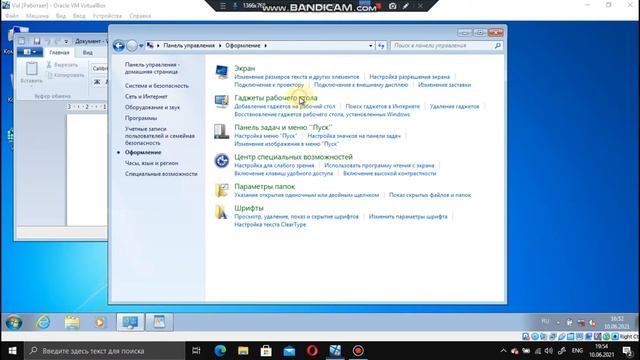Open the Центр специальных возможностей icon
Viewport: 640px width, 360px height.
pos(222,161)
